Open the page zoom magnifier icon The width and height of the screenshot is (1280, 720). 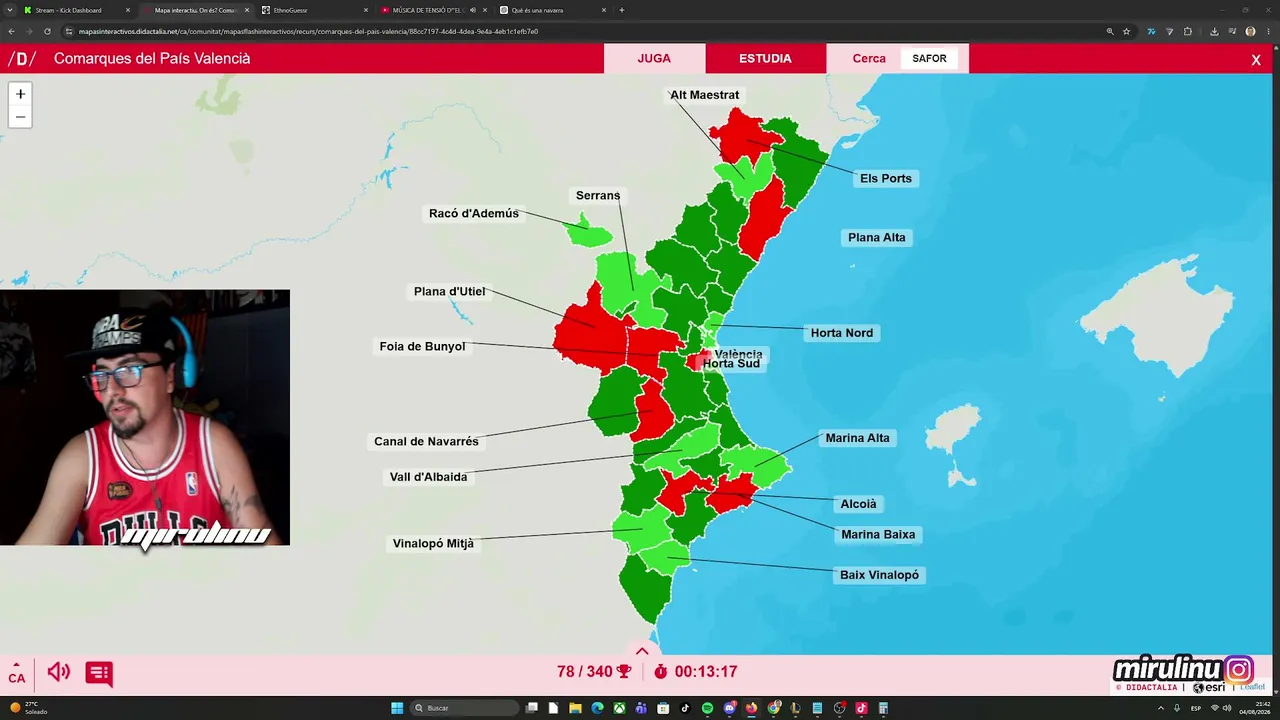pyautogui.click(x=1110, y=31)
